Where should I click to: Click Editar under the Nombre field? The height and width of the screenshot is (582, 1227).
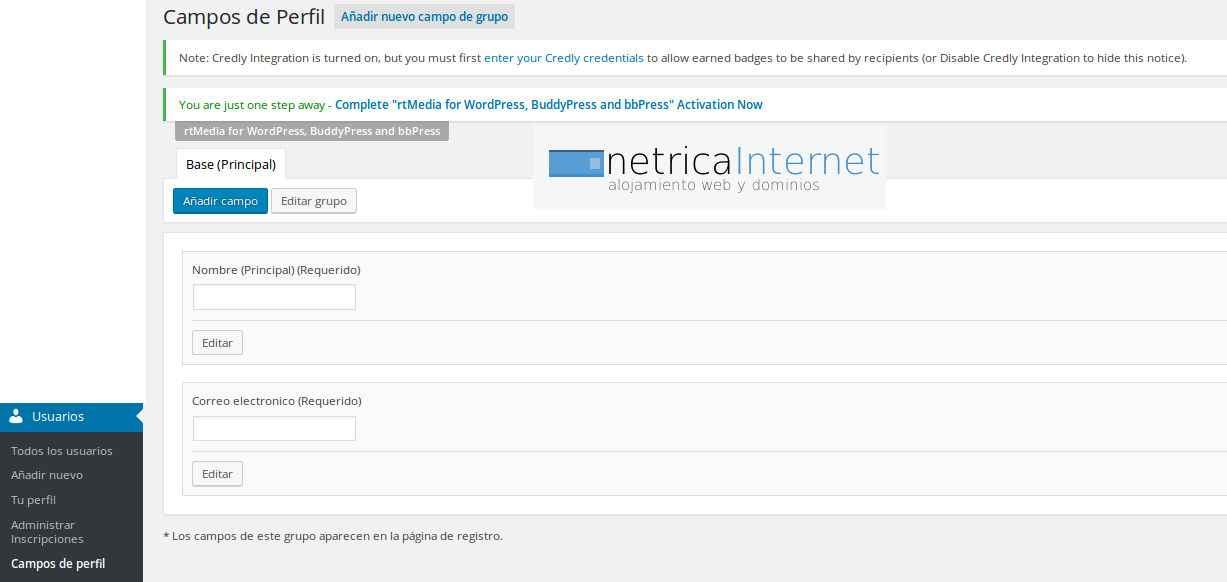pos(217,343)
